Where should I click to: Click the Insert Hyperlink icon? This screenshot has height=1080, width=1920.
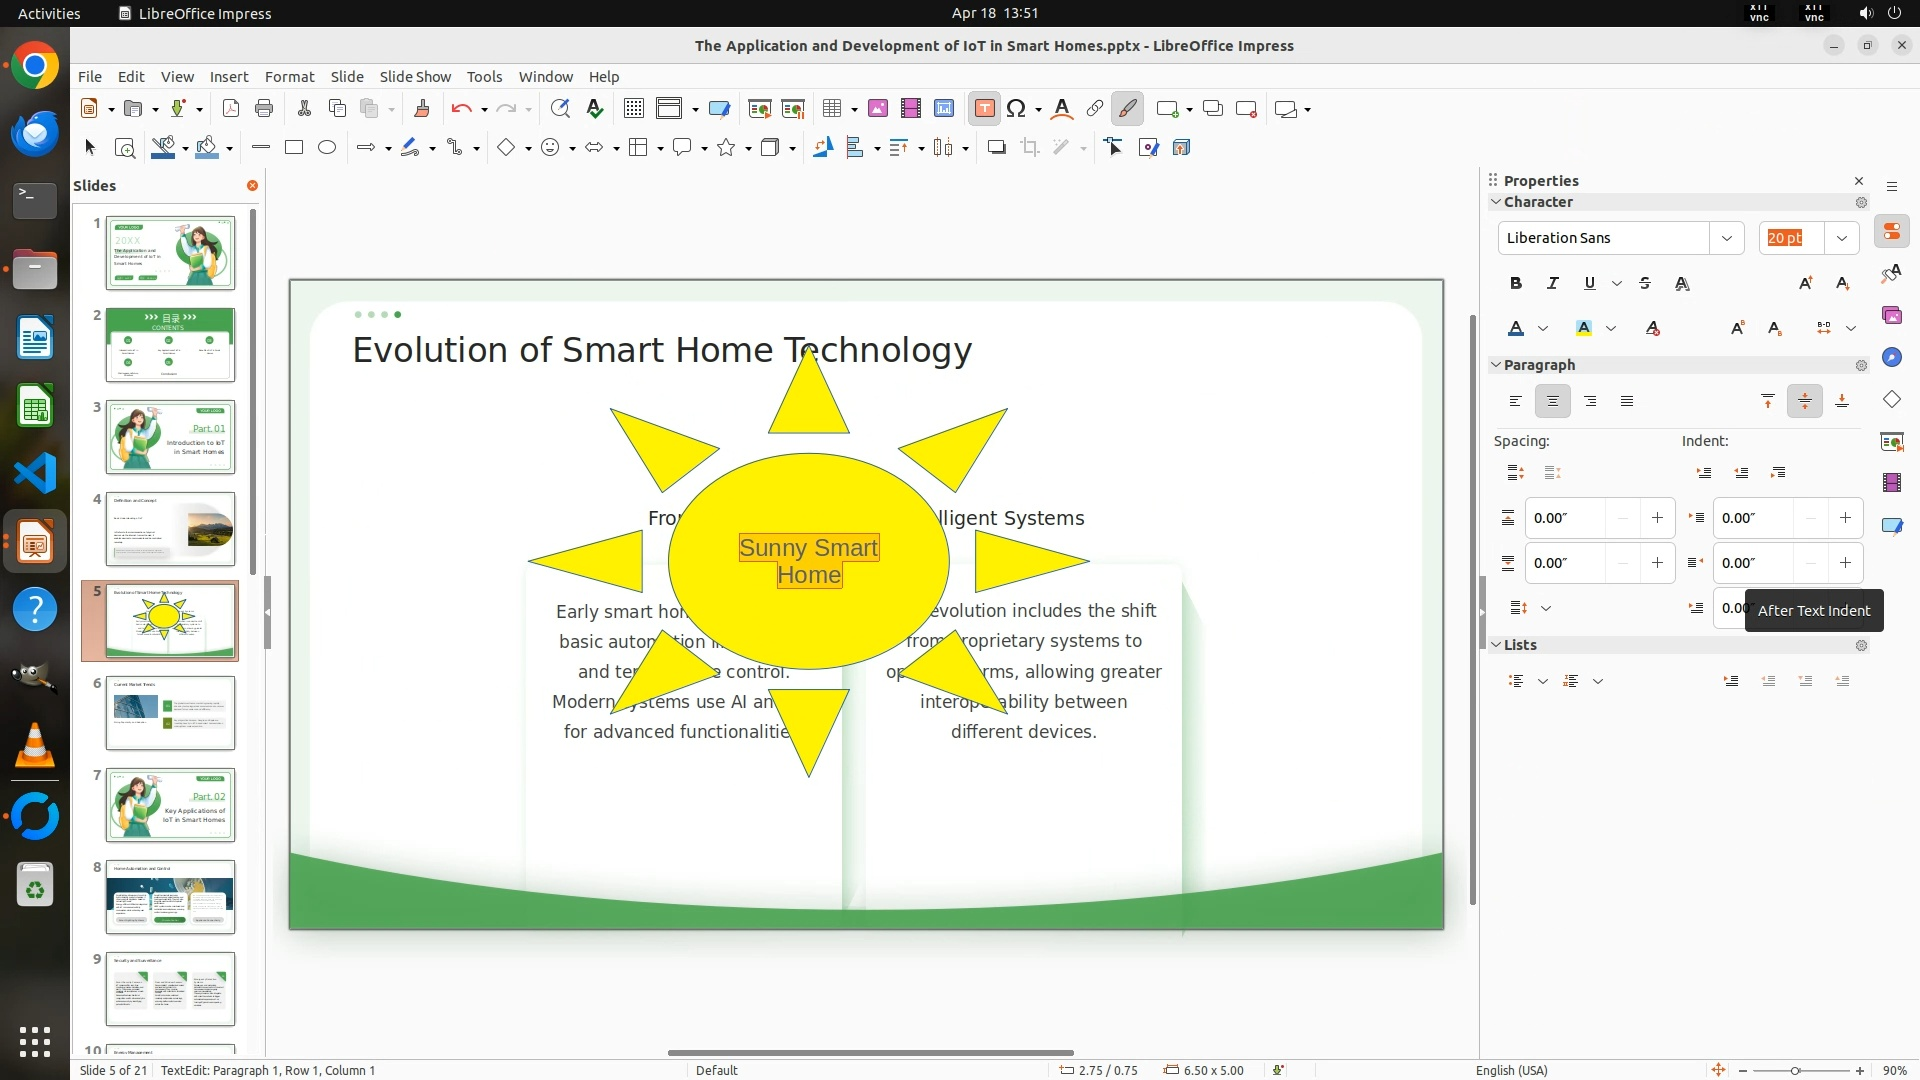[1095, 109]
